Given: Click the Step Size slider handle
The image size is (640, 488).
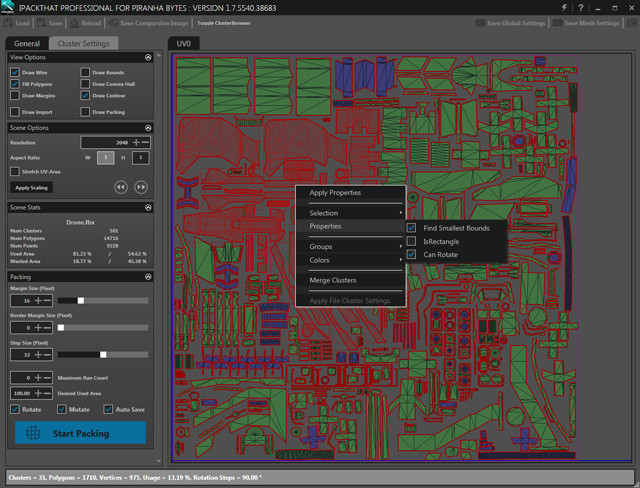Looking at the screenshot, I should (103, 354).
